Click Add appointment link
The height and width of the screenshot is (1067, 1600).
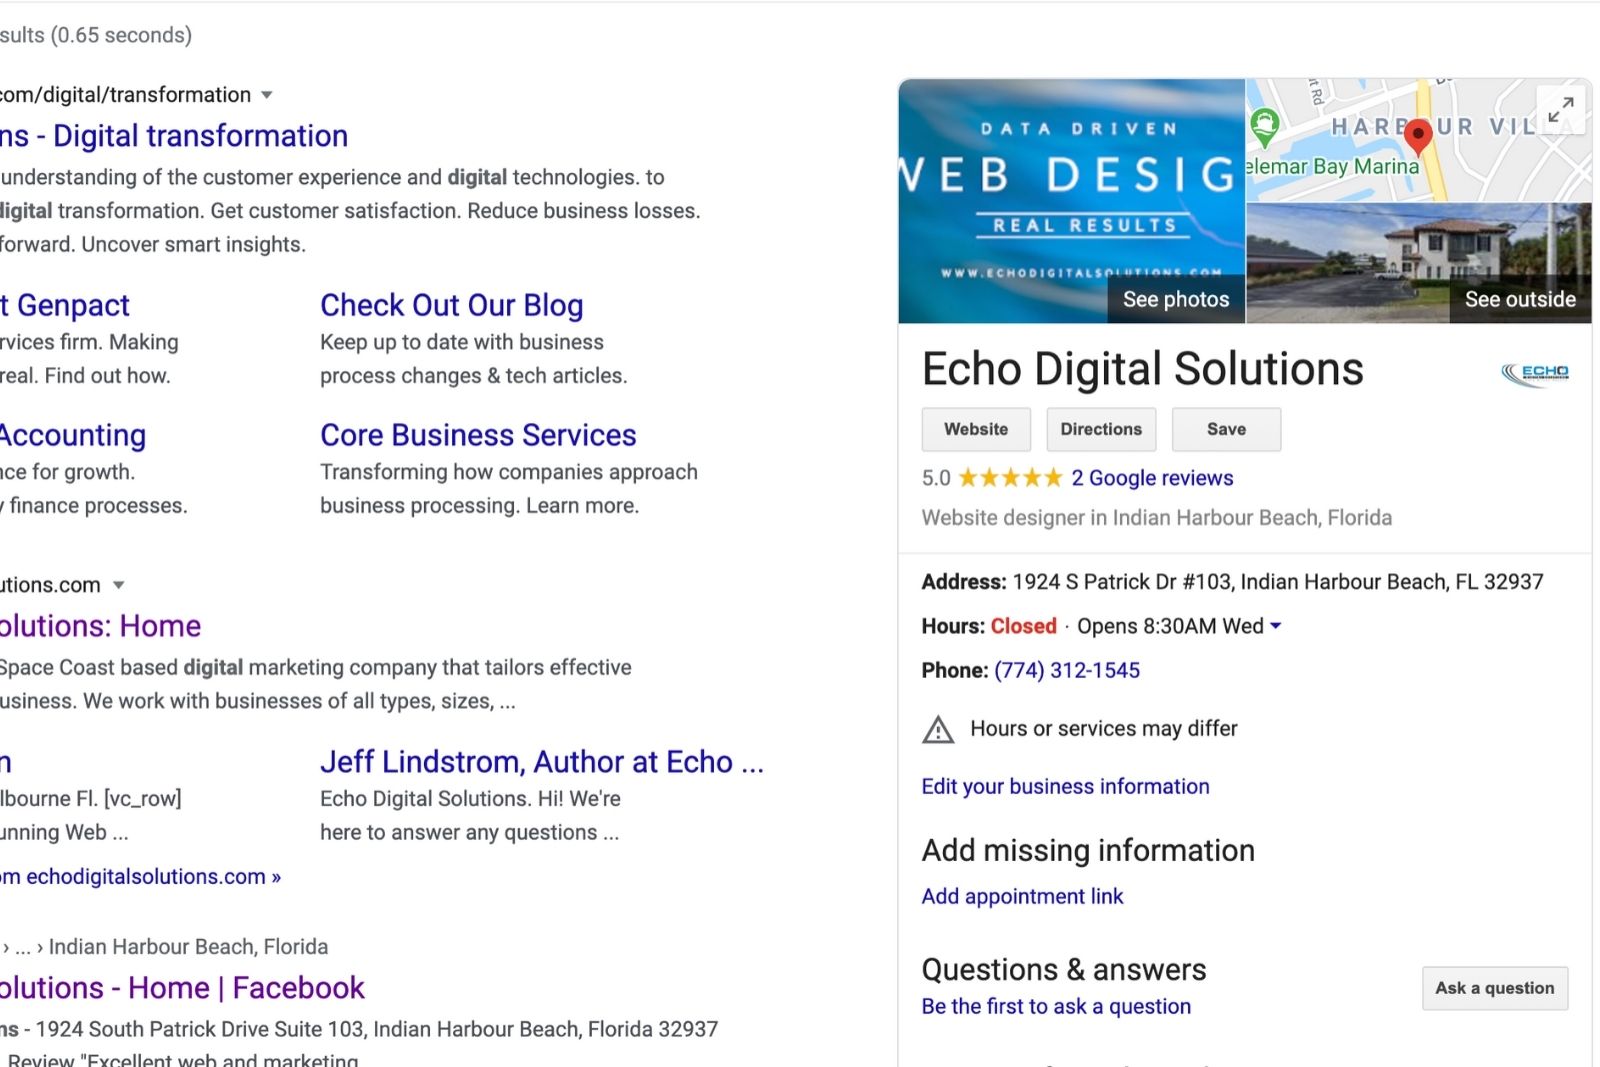pos(1022,897)
